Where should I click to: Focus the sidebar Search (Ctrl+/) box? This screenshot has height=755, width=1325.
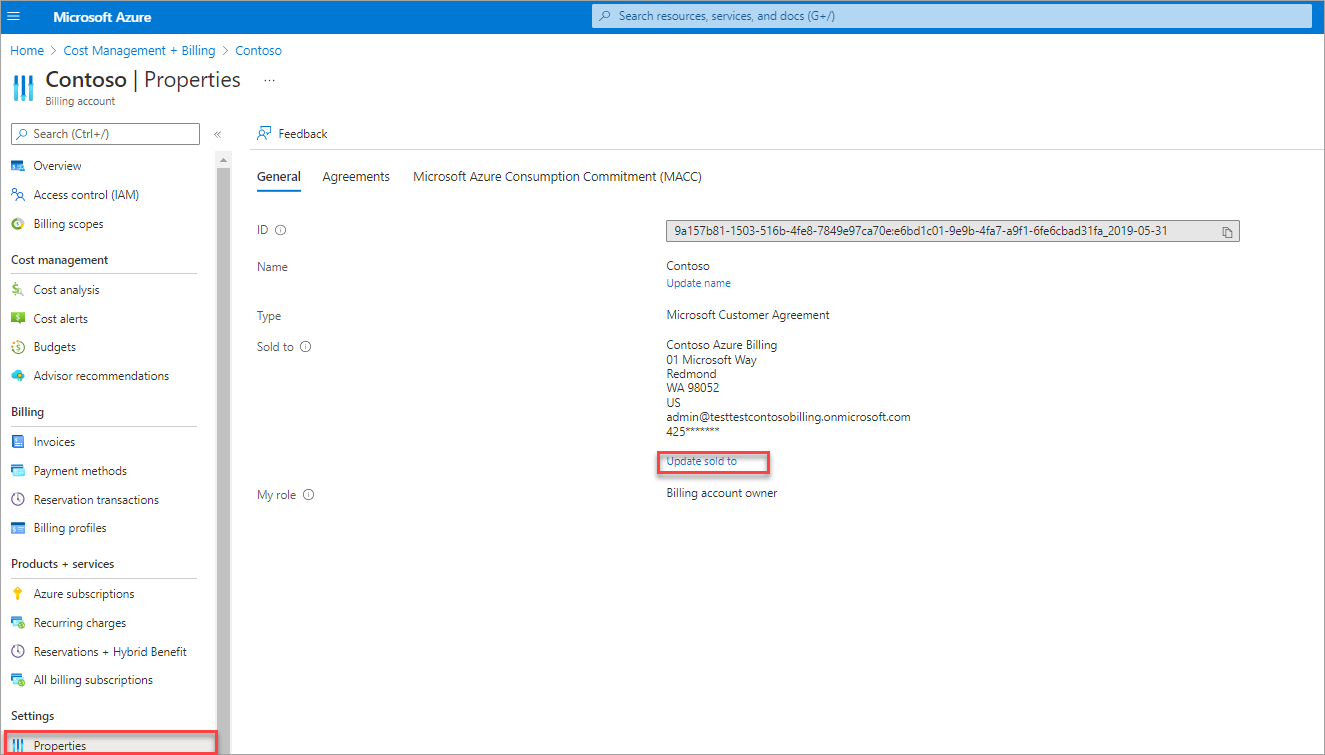coord(105,134)
